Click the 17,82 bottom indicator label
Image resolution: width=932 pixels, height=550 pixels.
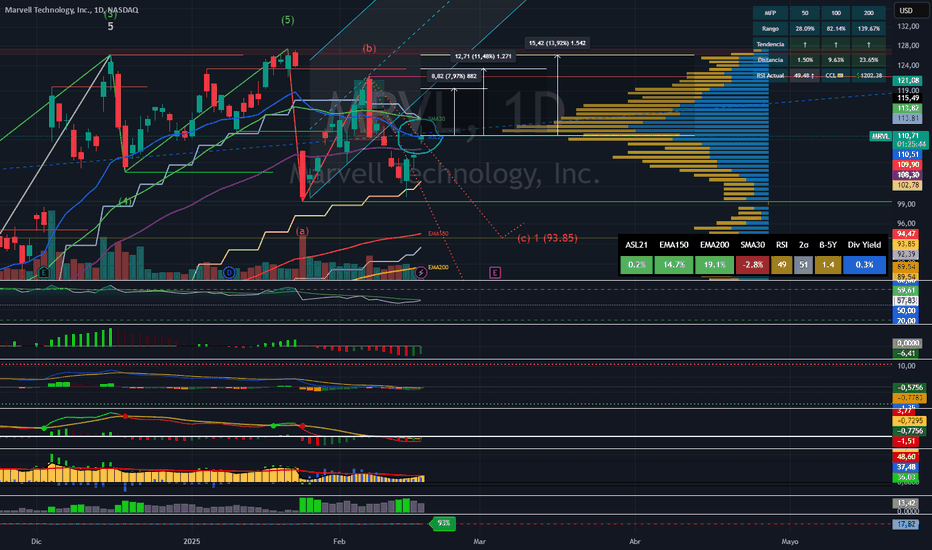click(x=906, y=524)
